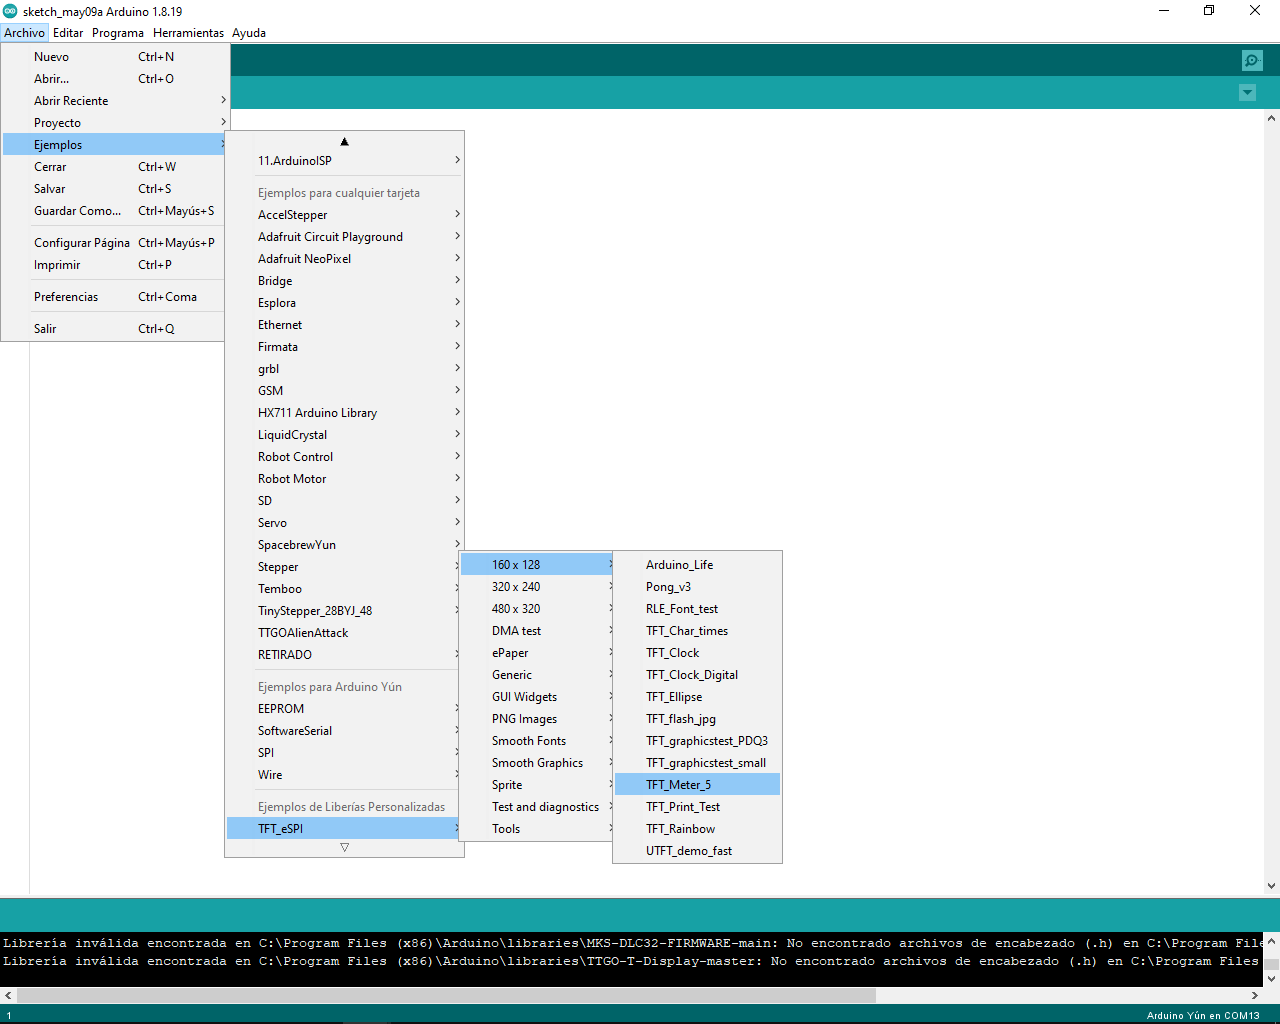Choose Salvar from the menu
The height and width of the screenshot is (1024, 1280).
coord(115,189)
